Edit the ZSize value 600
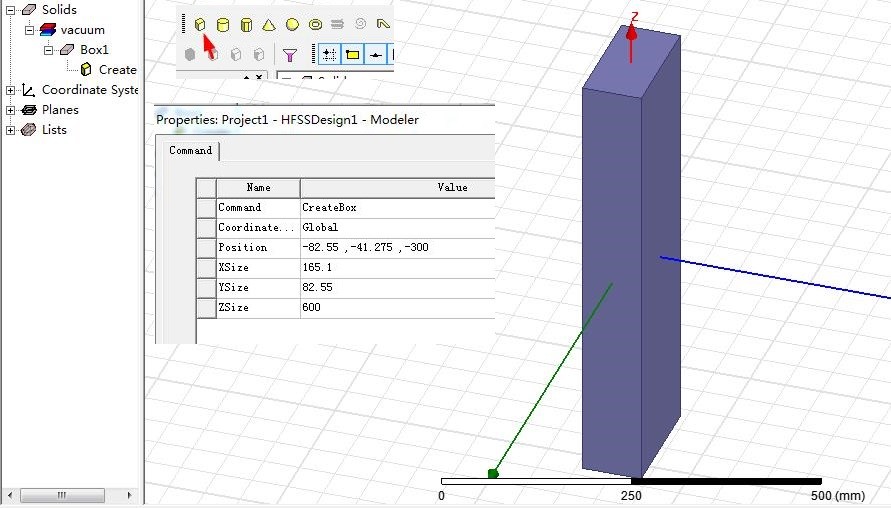Viewport: 891px width, 508px height. point(398,307)
